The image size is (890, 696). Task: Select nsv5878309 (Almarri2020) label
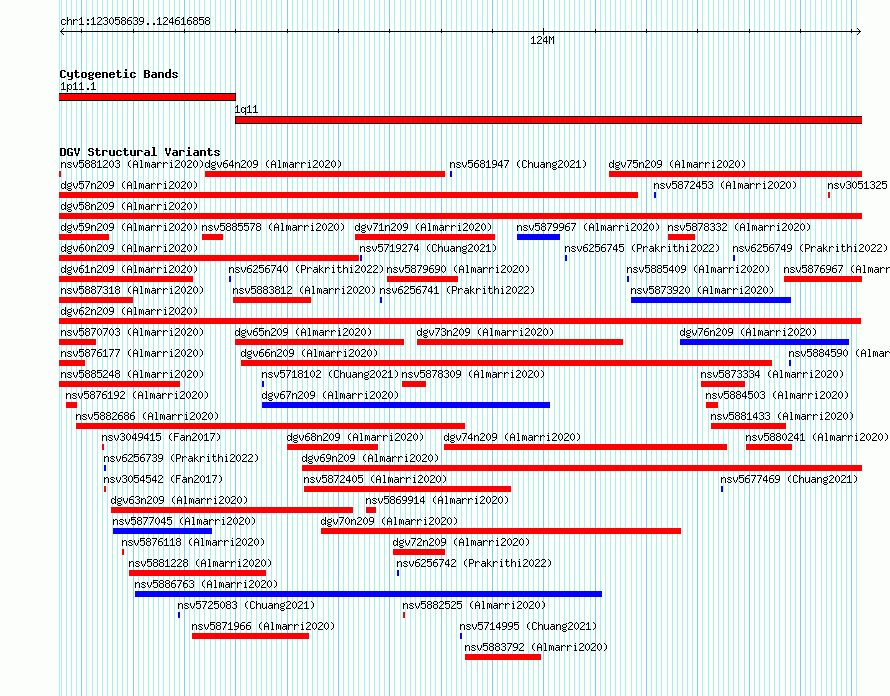click(x=473, y=374)
